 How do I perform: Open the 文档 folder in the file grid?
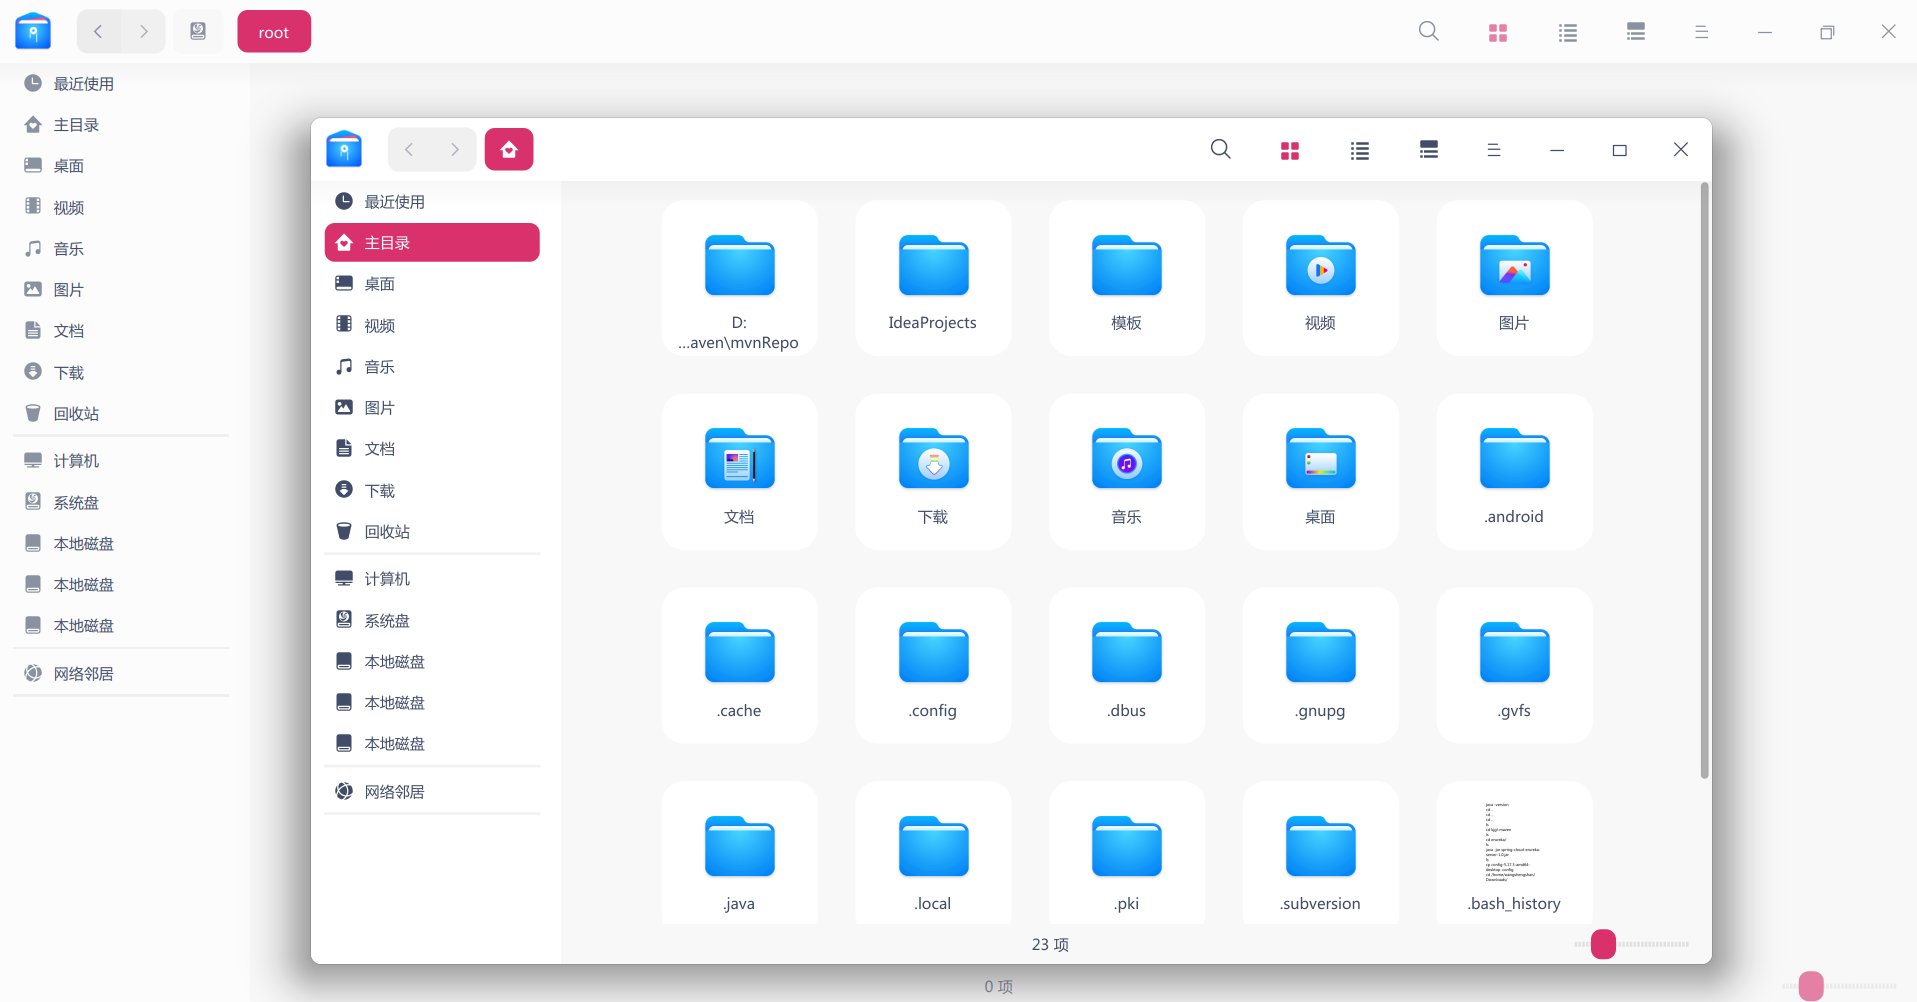point(739,472)
